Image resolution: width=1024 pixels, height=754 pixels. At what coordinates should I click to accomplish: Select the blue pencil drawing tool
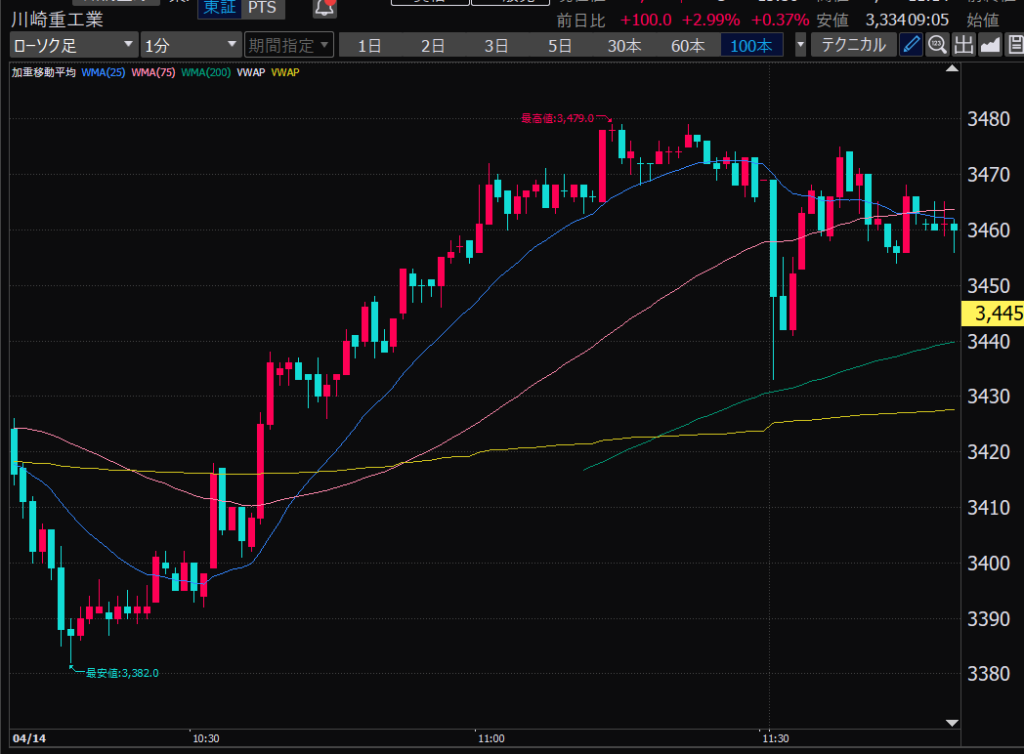(x=911, y=45)
